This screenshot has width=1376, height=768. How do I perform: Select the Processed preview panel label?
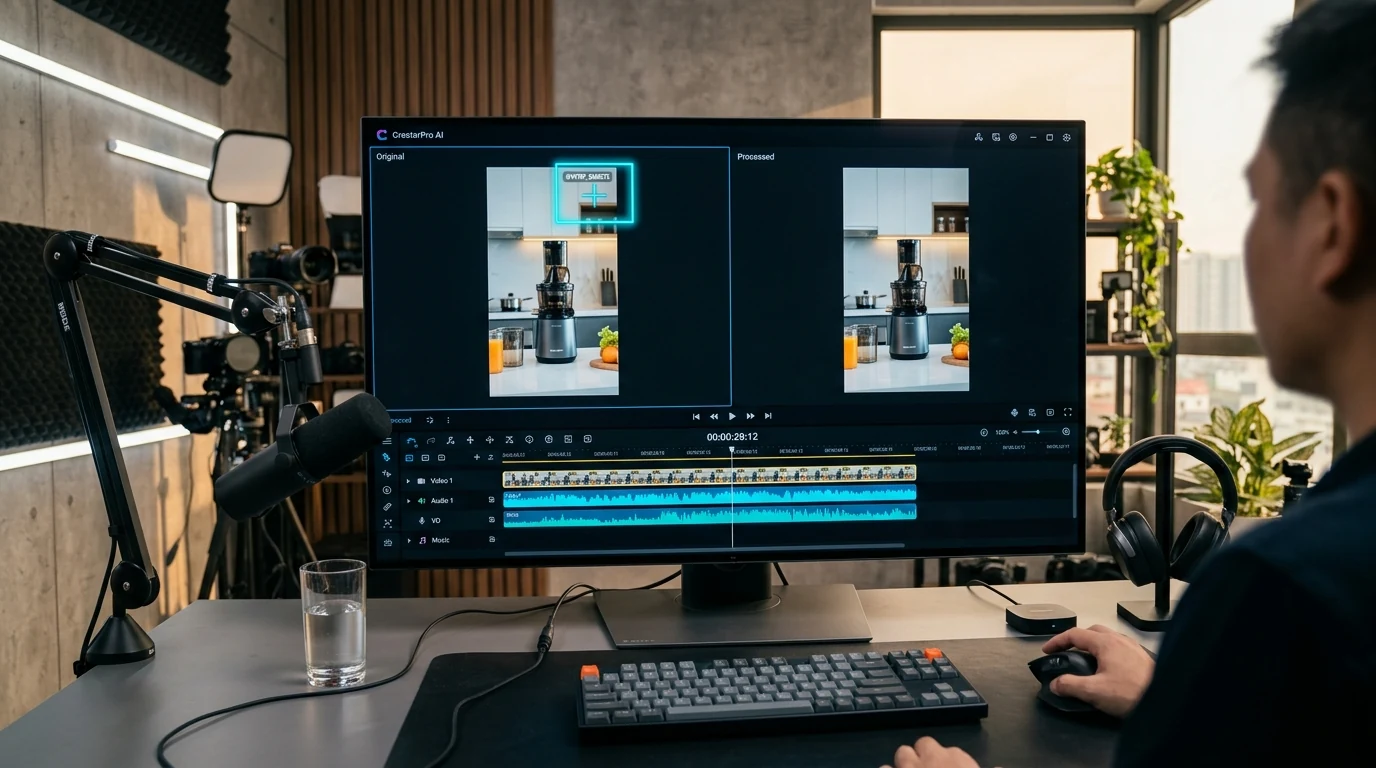[x=756, y=157]
